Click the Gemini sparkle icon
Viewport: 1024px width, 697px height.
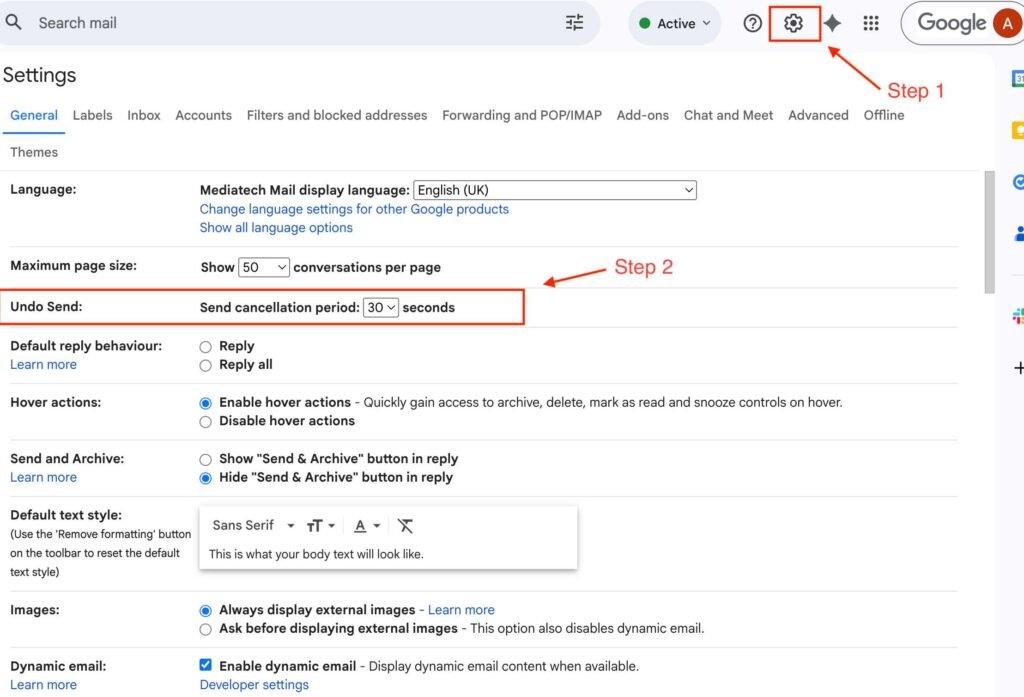point(832,23)
